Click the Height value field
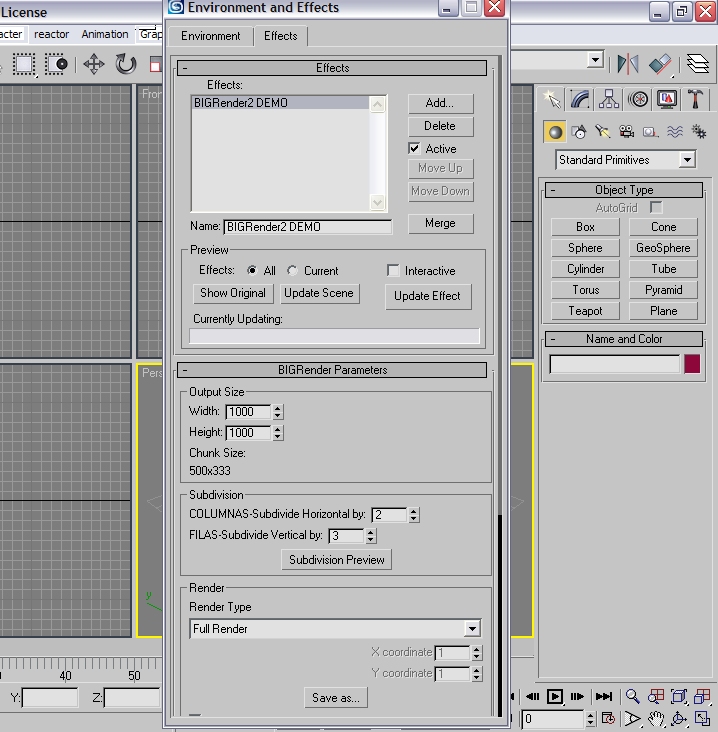Viewport: 718px width, 732px height. coord(248,433)
